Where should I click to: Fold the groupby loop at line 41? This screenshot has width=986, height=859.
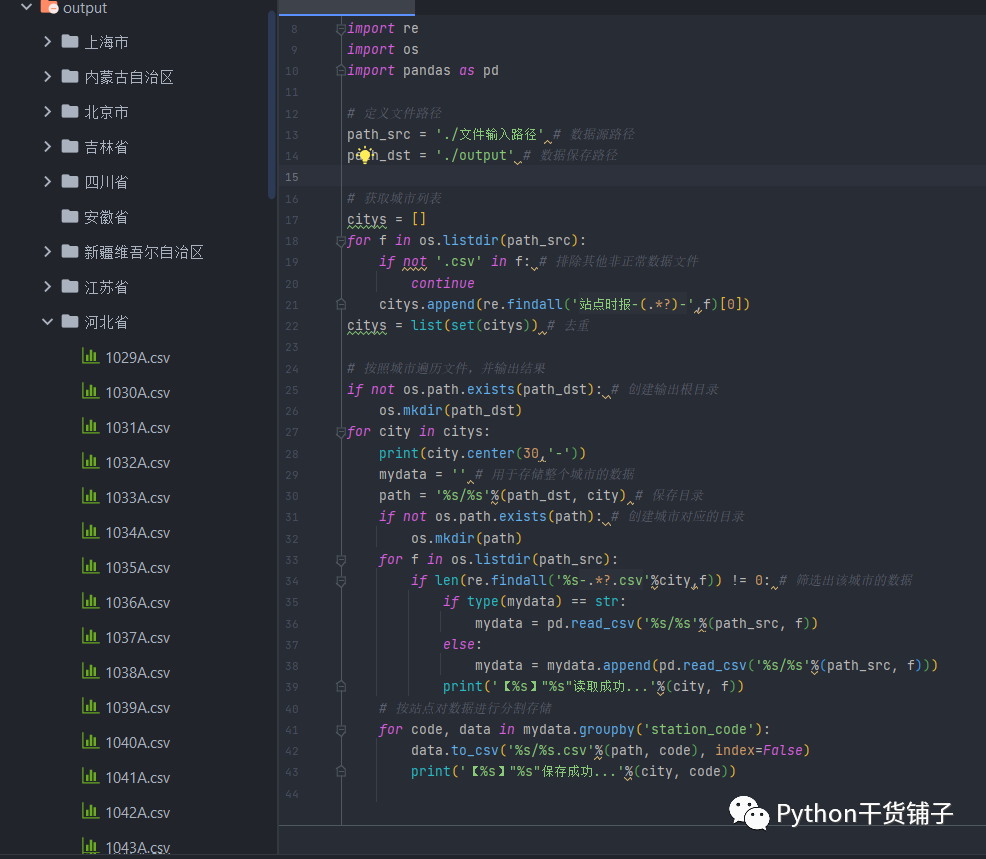[x=341, y=730]
